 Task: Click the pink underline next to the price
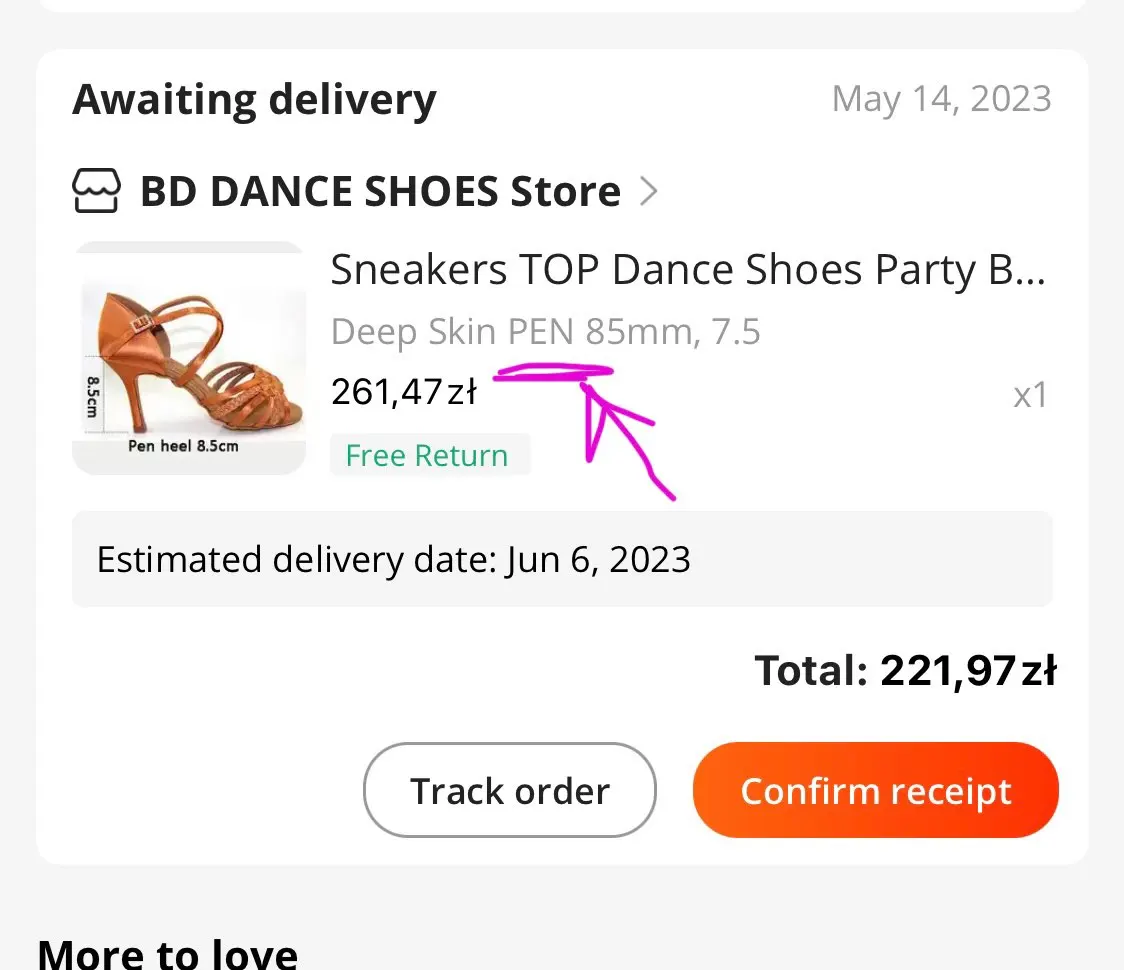click(553, 374)
